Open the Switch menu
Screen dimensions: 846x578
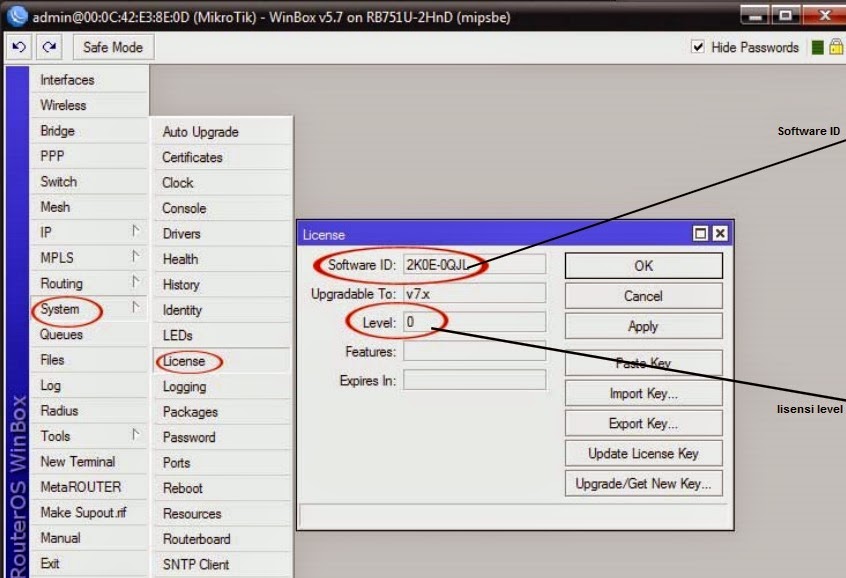pyautogui.click(x=89, y=181)
